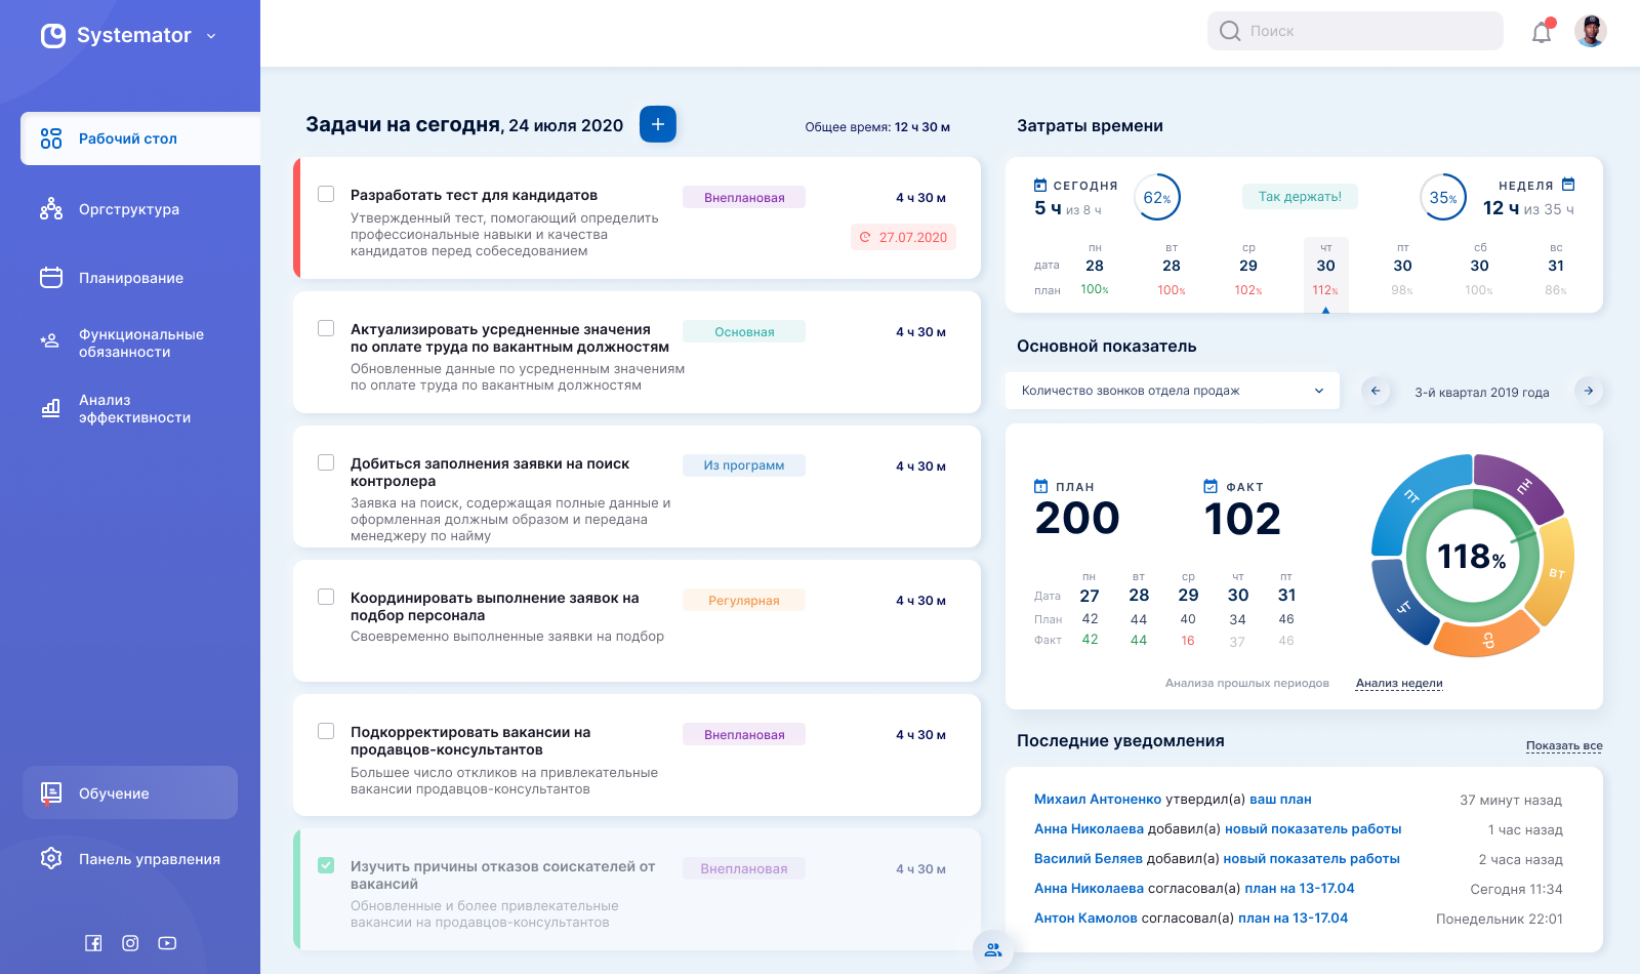Open Анализ эффективности menu item
The width and height of the screenshot is (1640, 974).
pyautogui.click(x=134, y=408)
